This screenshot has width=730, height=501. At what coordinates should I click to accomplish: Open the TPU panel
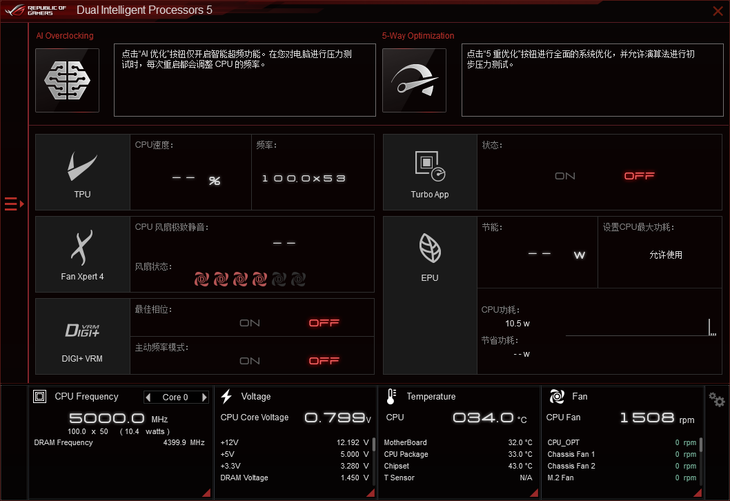82,172
